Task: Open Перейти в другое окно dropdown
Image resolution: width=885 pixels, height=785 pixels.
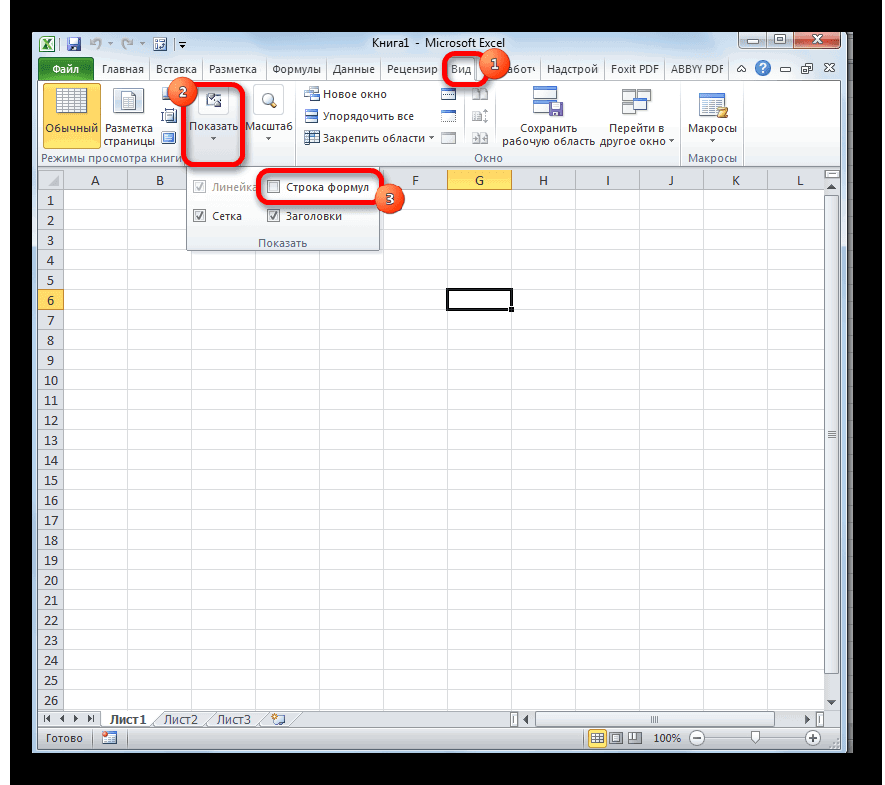Action: (x=637, y=116)
